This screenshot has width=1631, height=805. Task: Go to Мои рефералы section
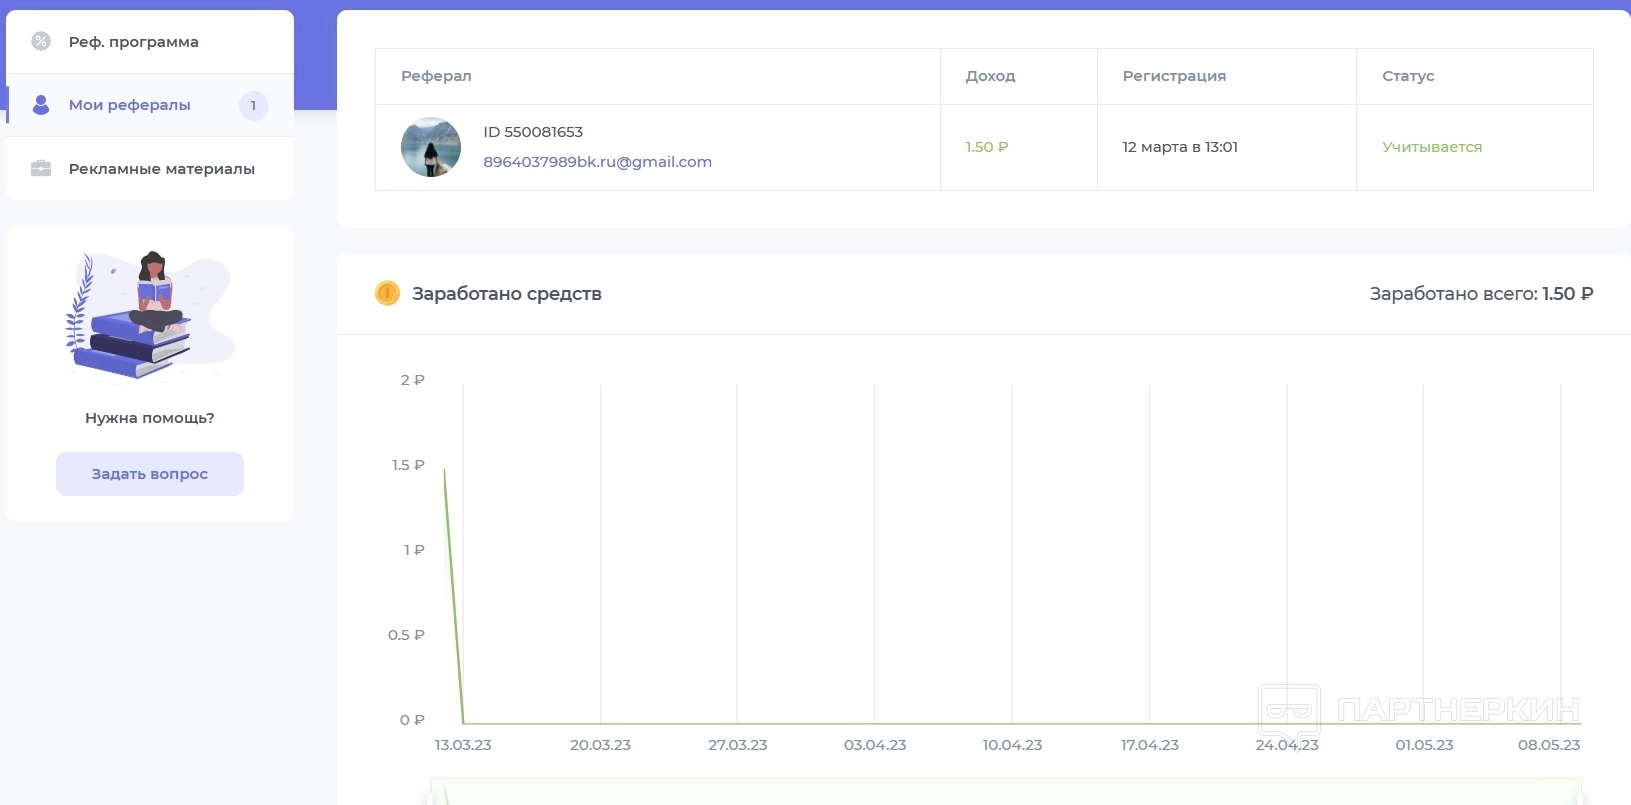(129, 105)
